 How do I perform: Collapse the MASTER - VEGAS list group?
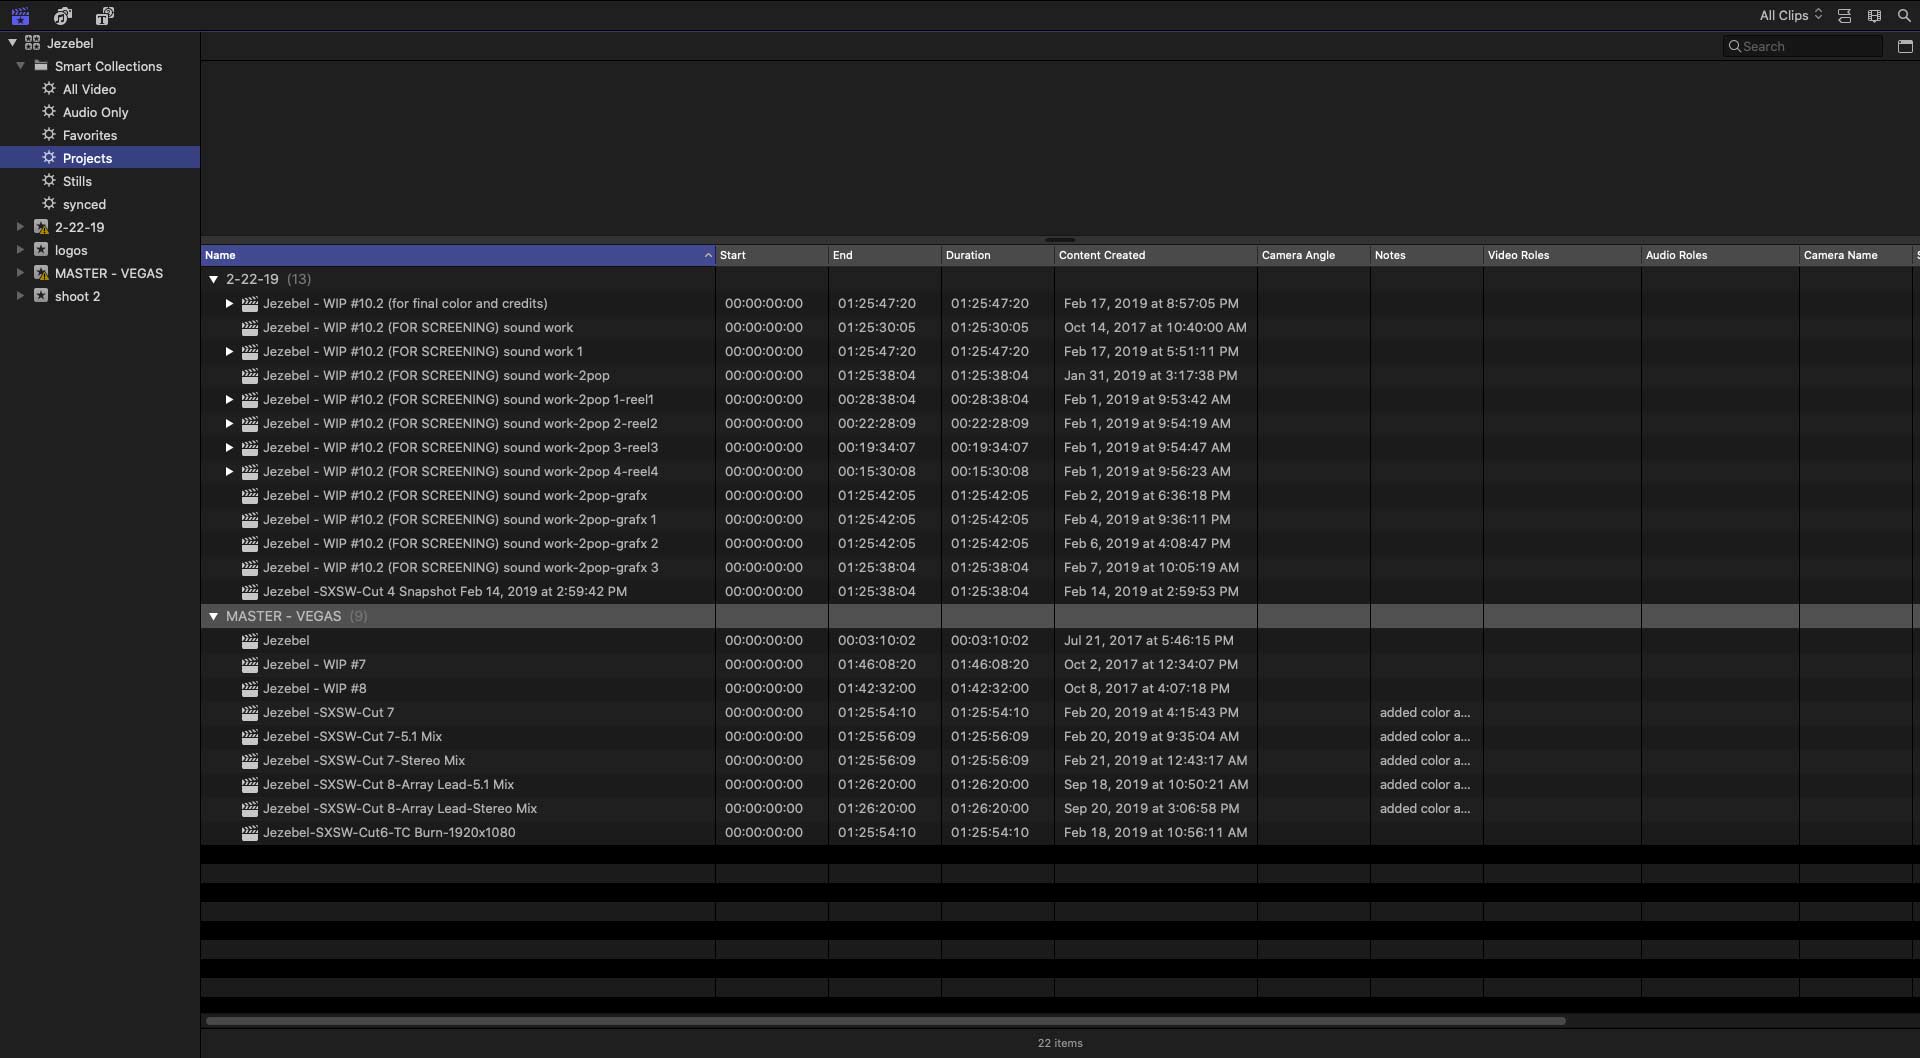pyautogui.click(x=213, y=616)
